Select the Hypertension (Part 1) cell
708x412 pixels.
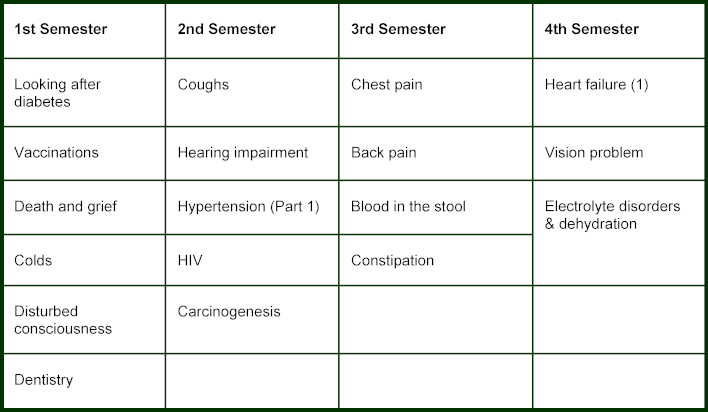(x=252, y=207)
